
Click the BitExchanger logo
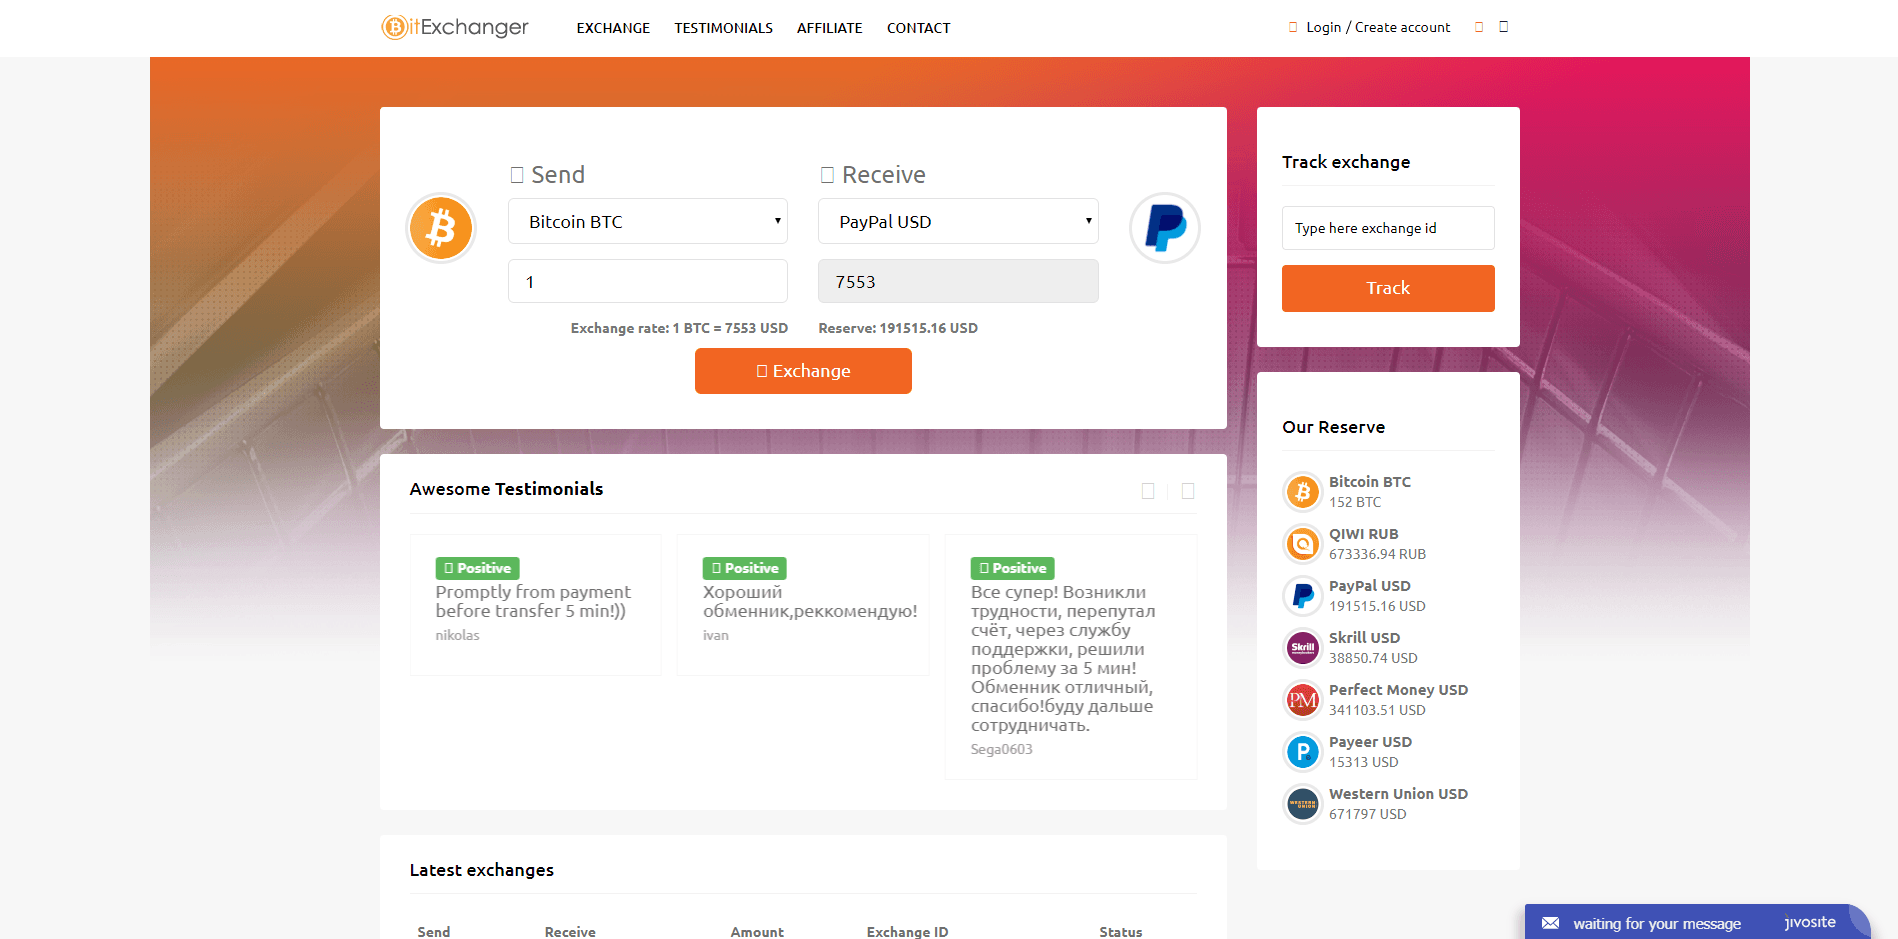(454, 27)
